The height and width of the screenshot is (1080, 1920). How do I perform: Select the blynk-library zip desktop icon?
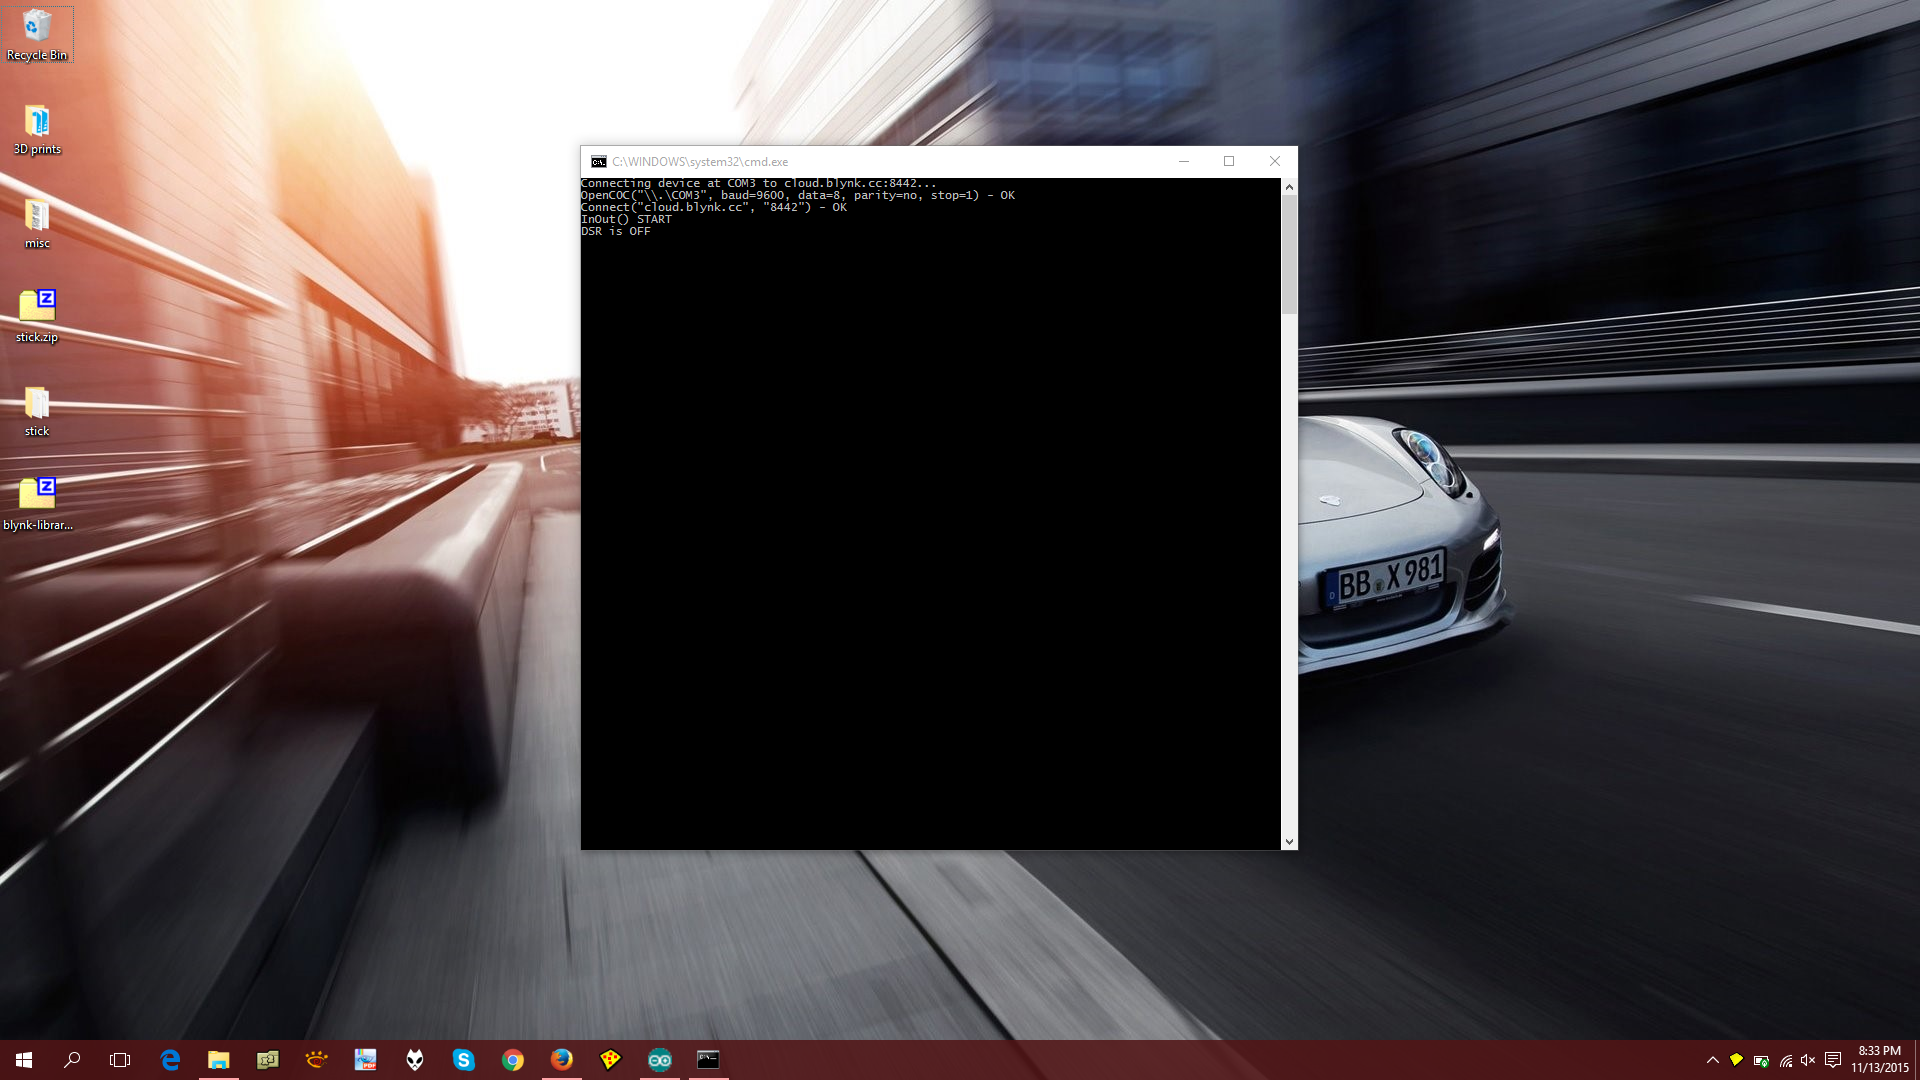coord(37,506)
